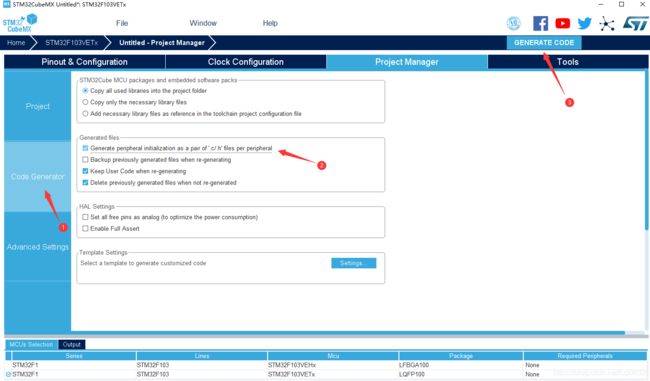Open the ST 10-year anniversary badge icon
Image resolution: width=650 pixels, height=381 pixels.
[514, 23]
